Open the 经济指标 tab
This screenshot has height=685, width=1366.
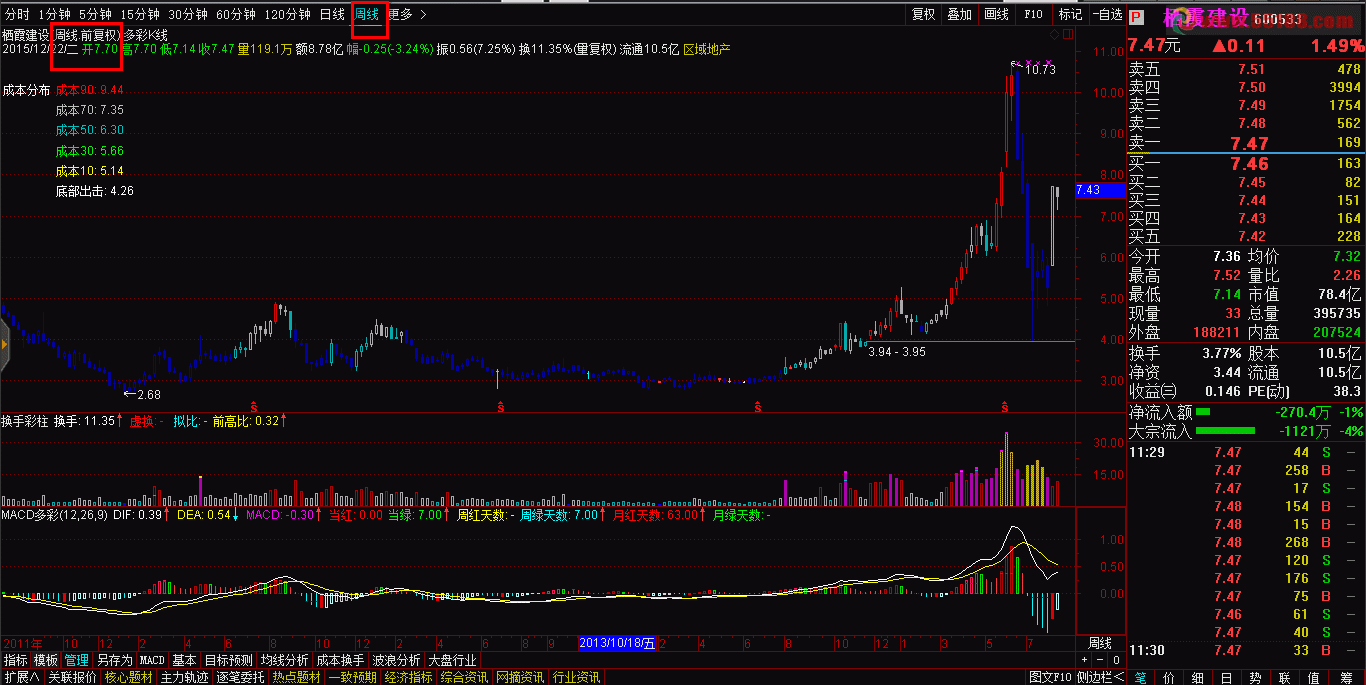pyautogui.click(x=409, y=677)
